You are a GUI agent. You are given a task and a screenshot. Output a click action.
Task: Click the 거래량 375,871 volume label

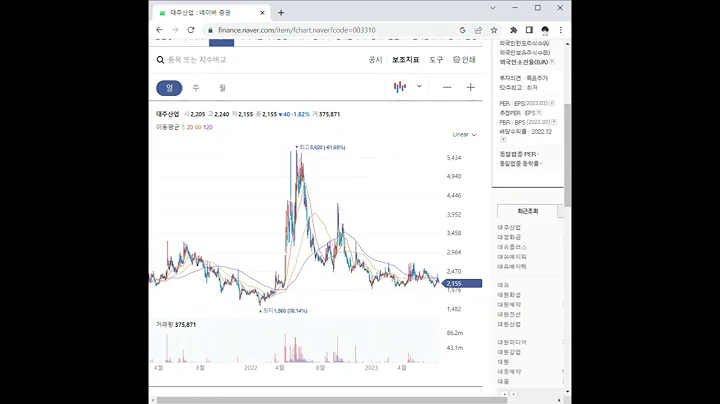[176, 325]
